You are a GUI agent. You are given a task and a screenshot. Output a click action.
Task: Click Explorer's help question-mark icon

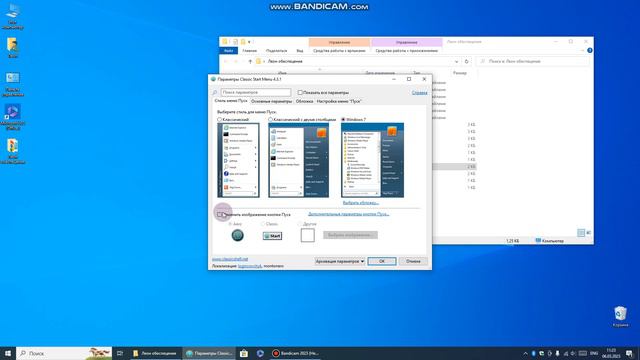click(x=589, y=51)
